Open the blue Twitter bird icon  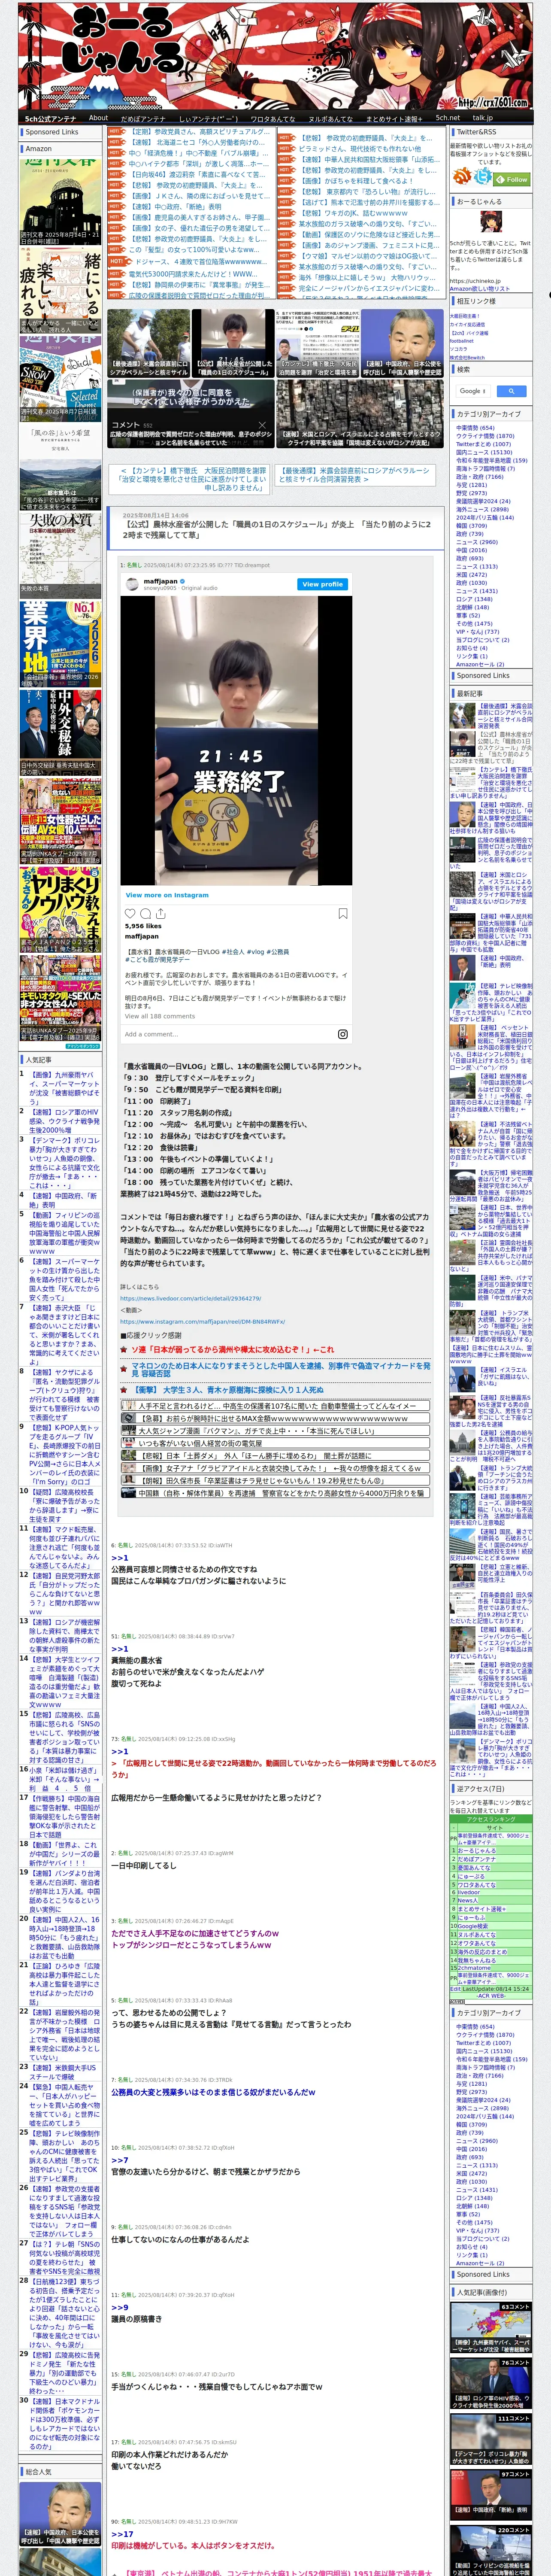click(483, 177)
